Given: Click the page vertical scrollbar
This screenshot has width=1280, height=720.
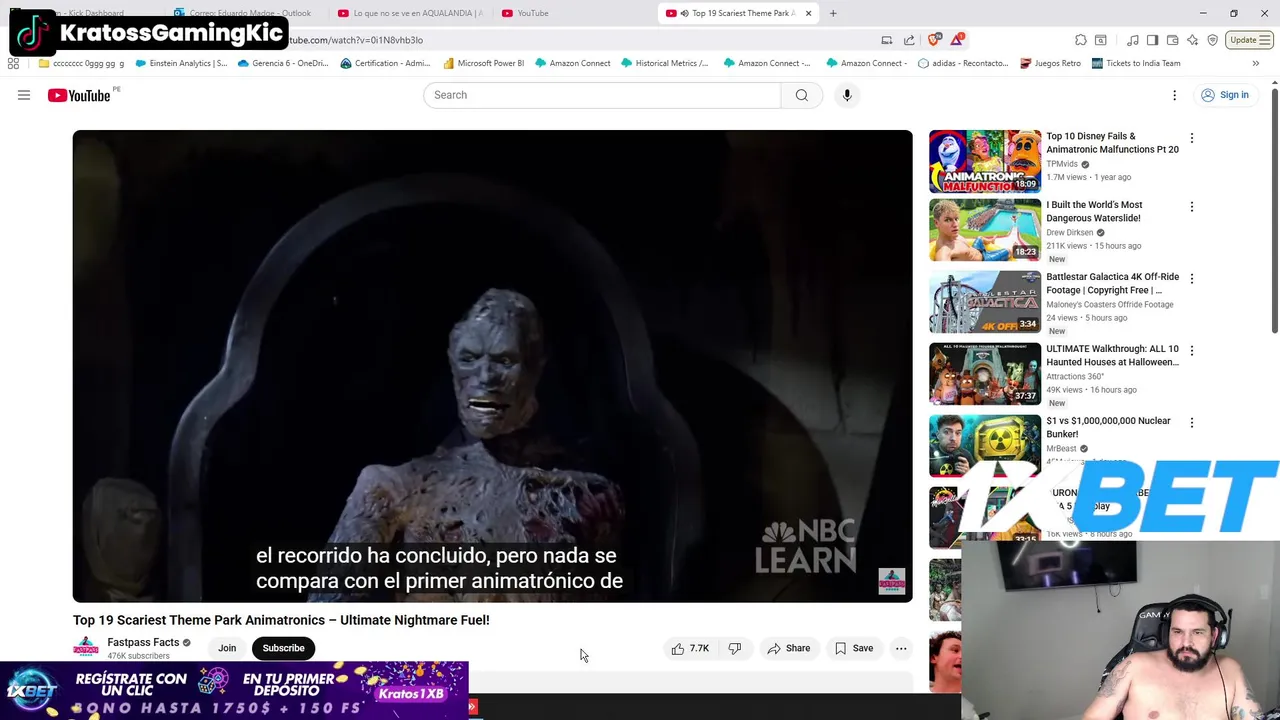Looking at the screenshot, I should tap(1274, 210).
